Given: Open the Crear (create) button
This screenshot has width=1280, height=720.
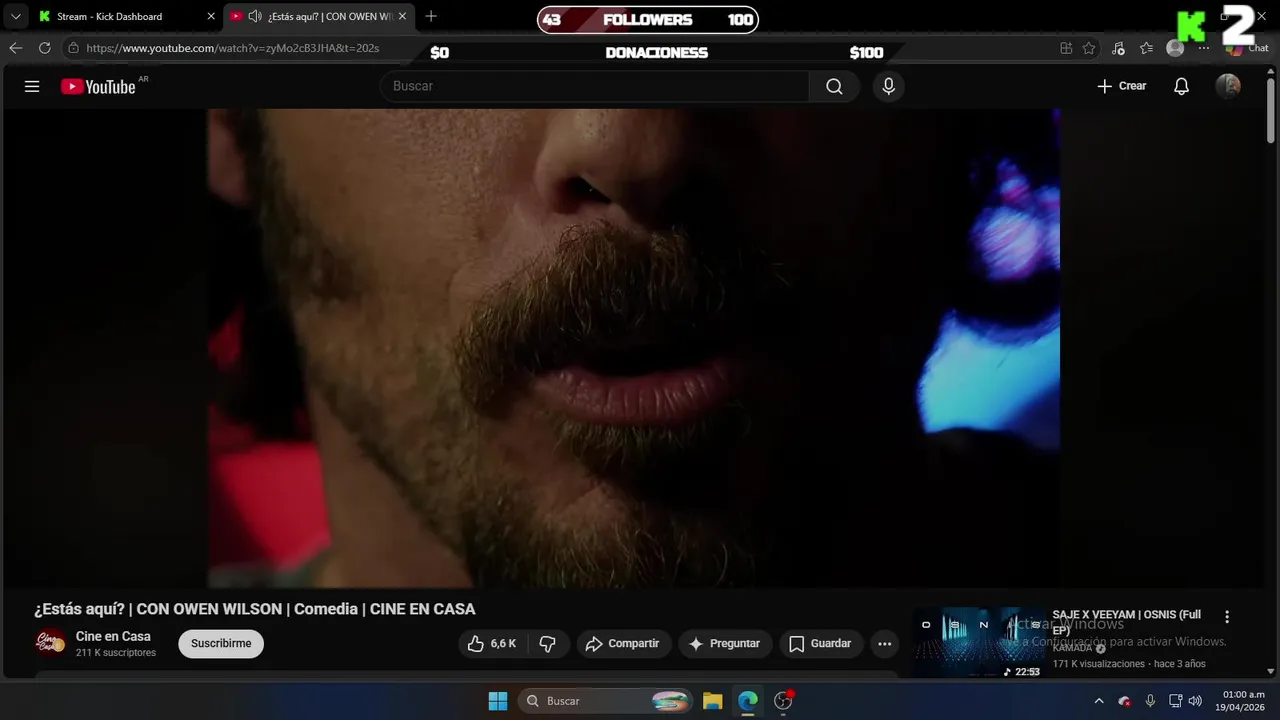Looking at the screenshot, I should [x=1122, y=86].
